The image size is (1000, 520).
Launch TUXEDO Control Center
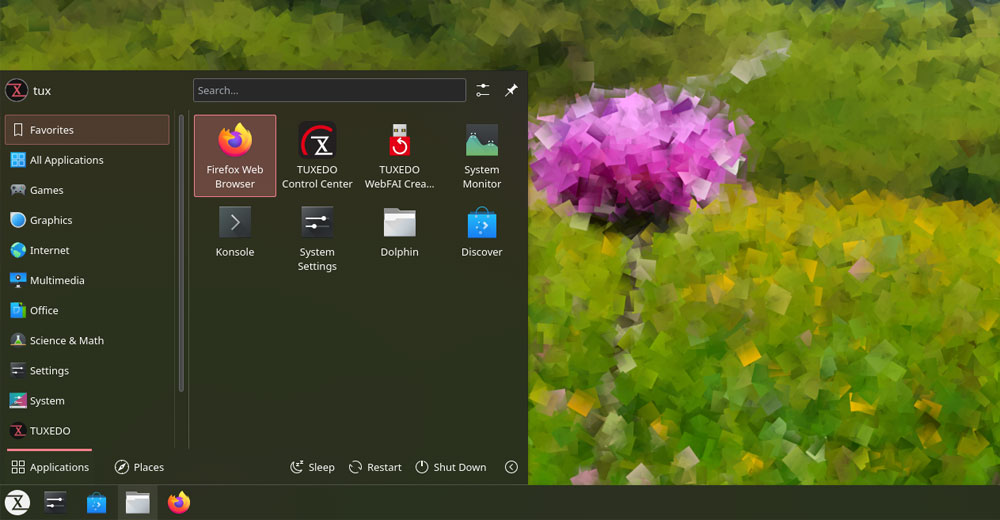317,155
